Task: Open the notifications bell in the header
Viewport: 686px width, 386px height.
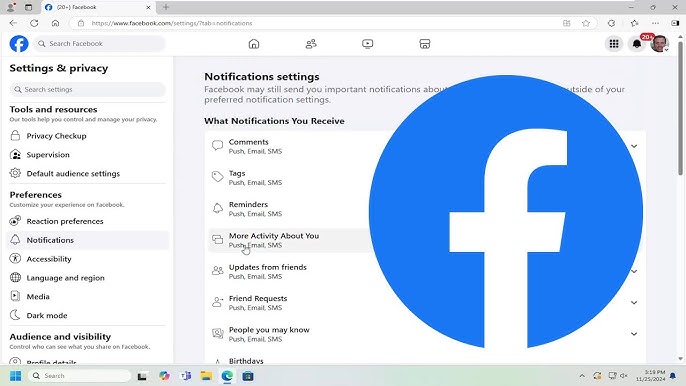Action: 637,44
